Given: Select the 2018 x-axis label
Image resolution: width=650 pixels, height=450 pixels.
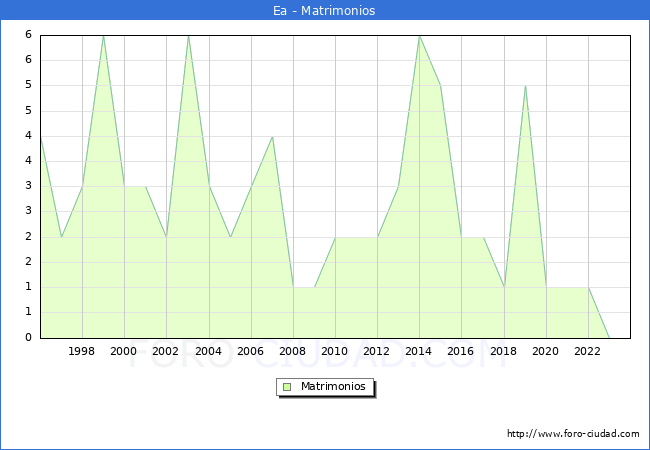Looking at the screenshot, I should point(503,351).
